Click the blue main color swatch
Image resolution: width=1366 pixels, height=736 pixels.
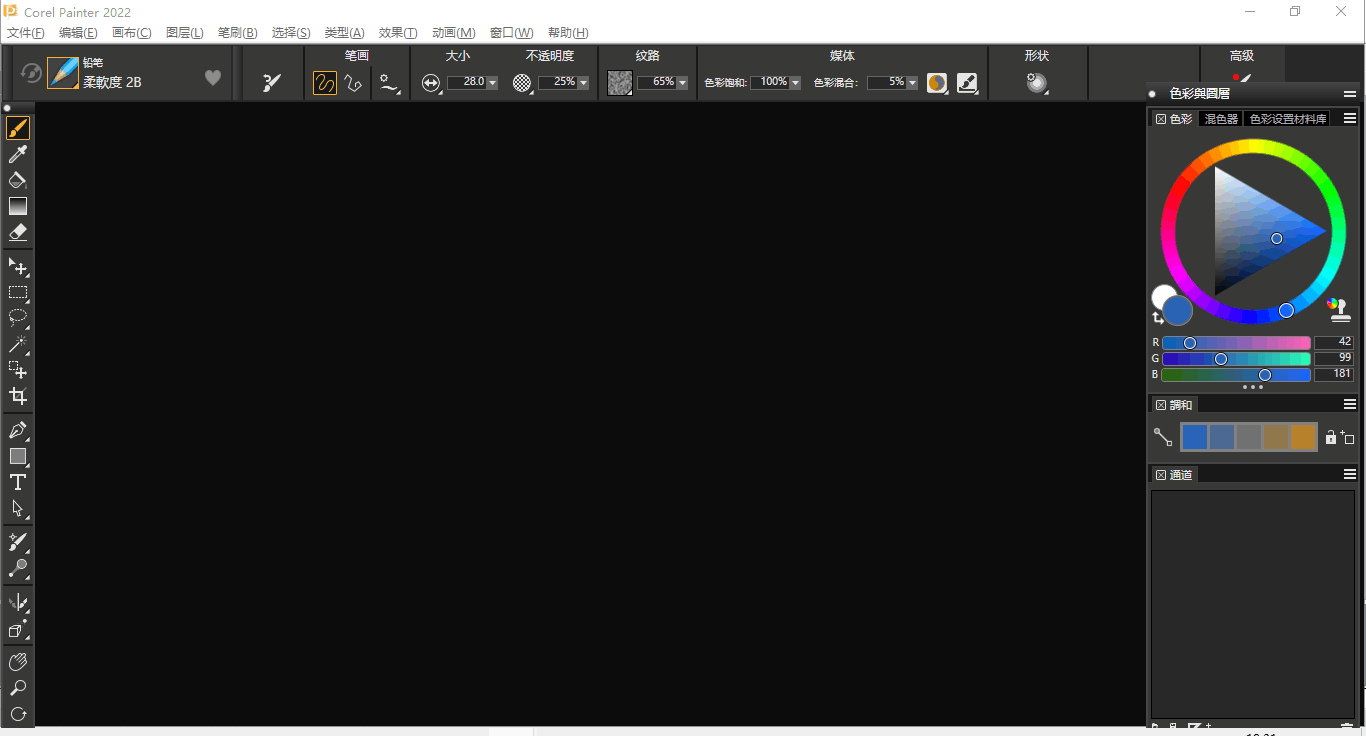coord(1178,311)
